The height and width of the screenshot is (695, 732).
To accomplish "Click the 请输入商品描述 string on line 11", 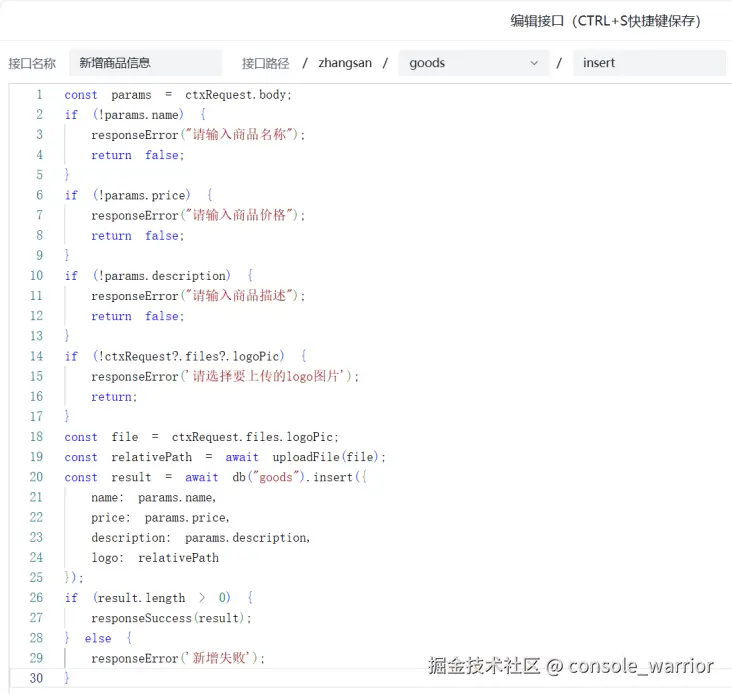I will click(239, 296).
